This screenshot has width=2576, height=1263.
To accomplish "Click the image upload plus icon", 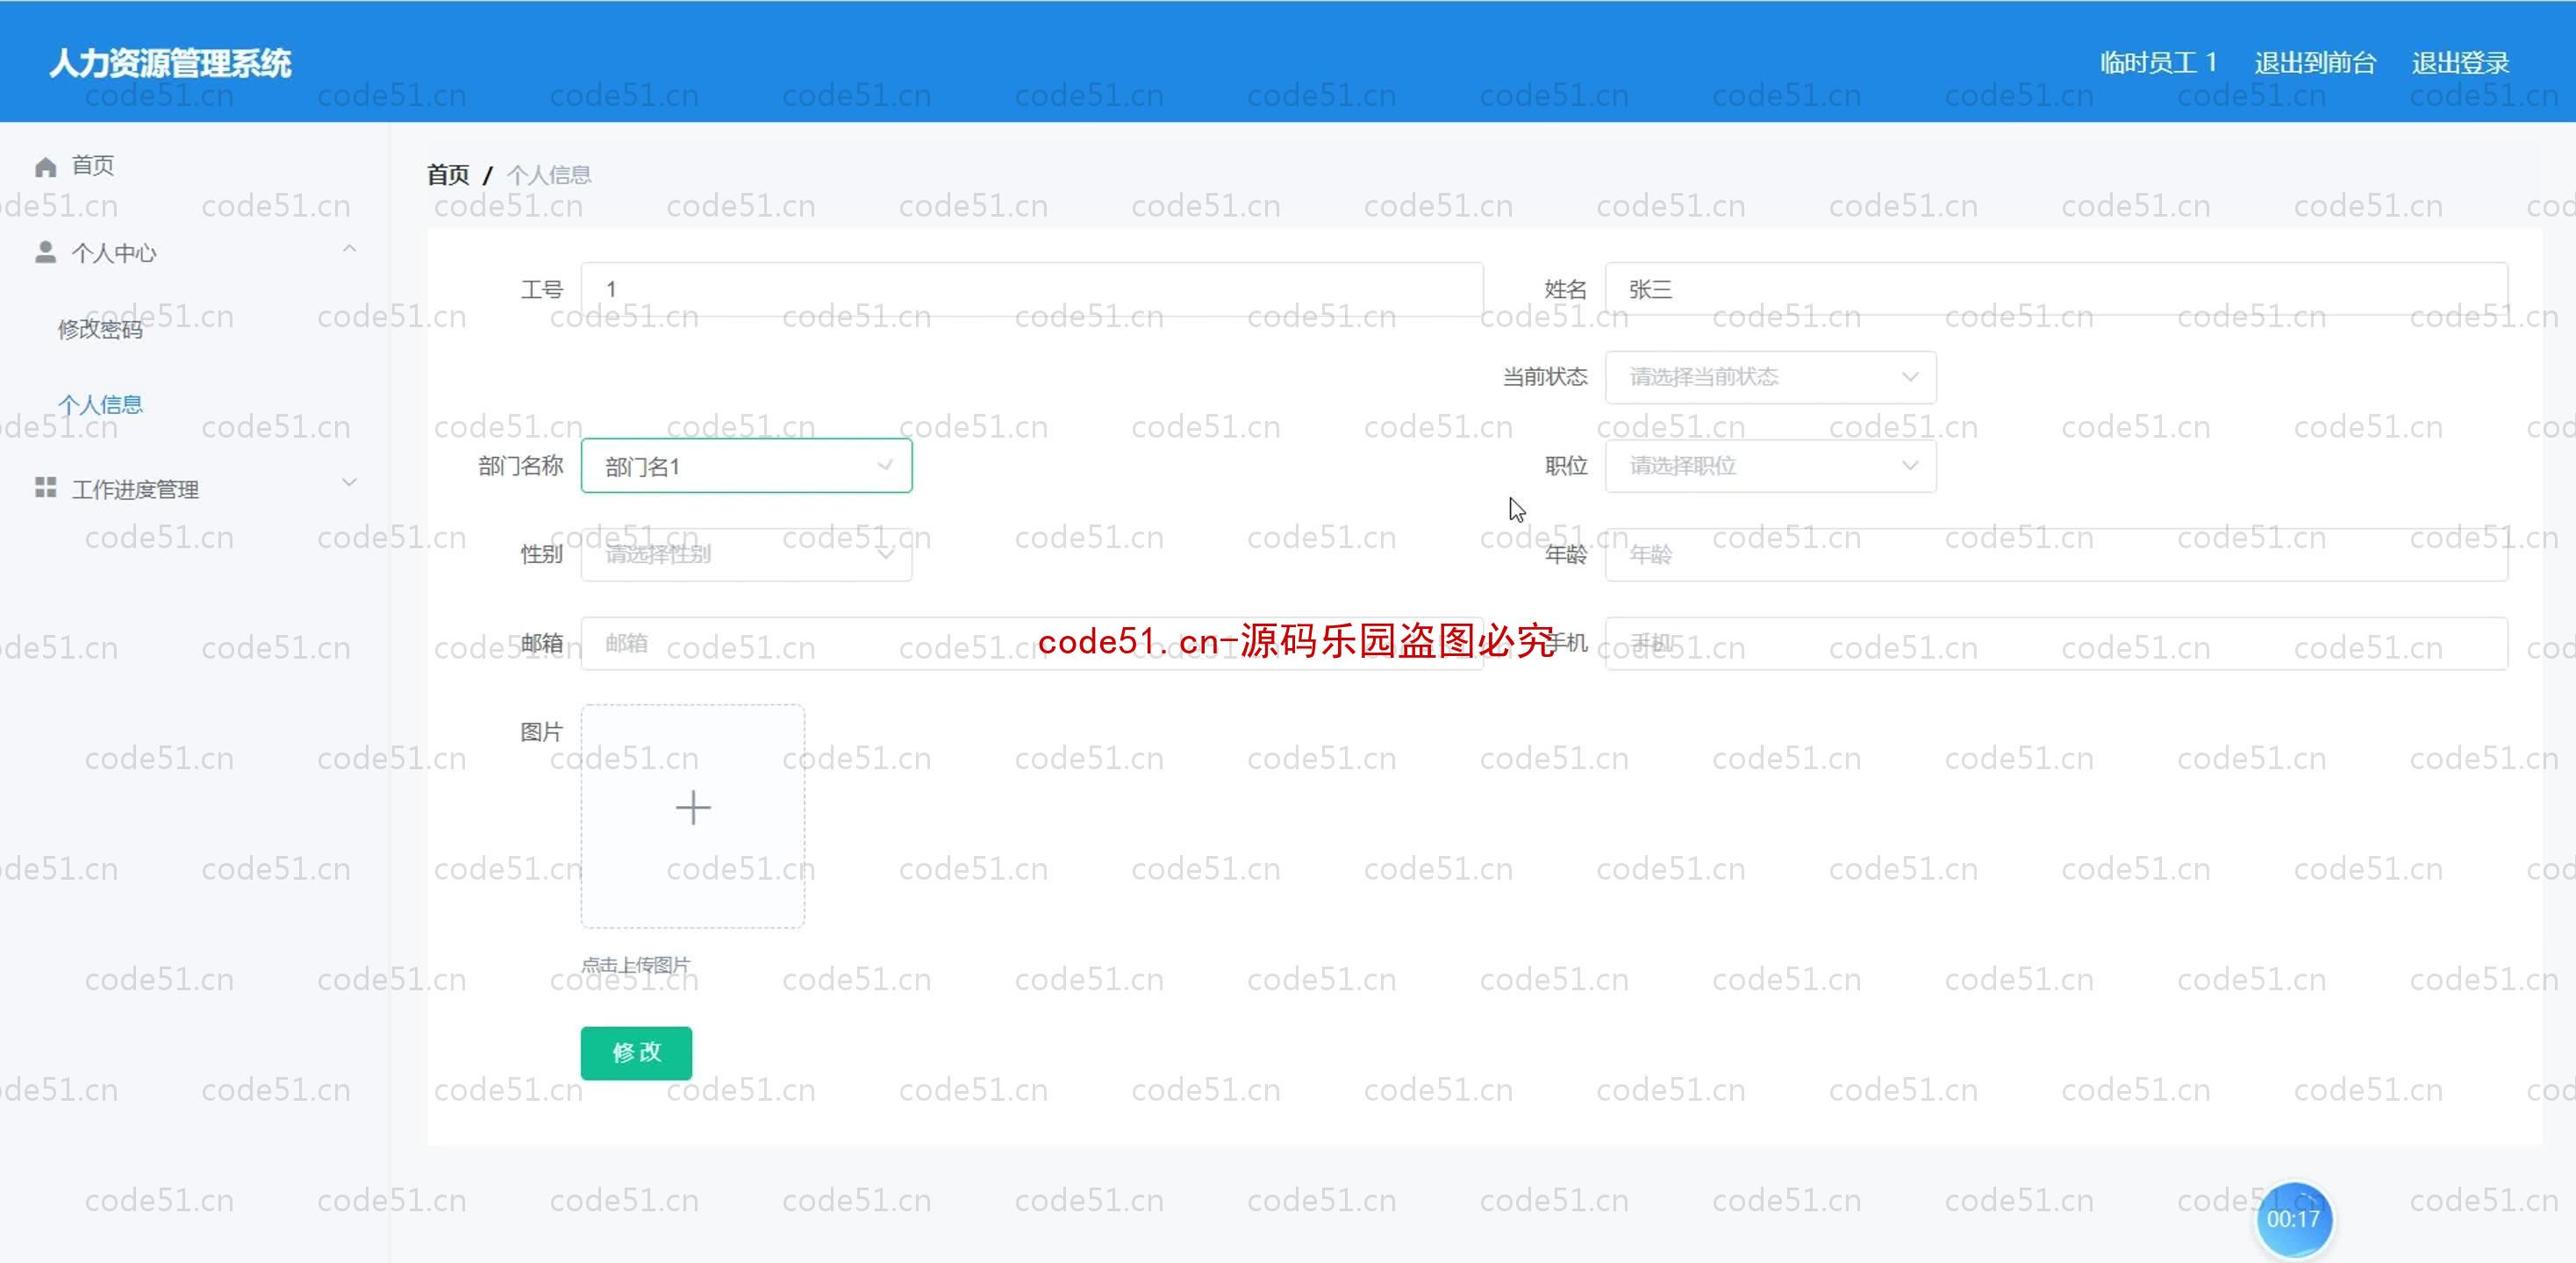I will coord(691,808).
